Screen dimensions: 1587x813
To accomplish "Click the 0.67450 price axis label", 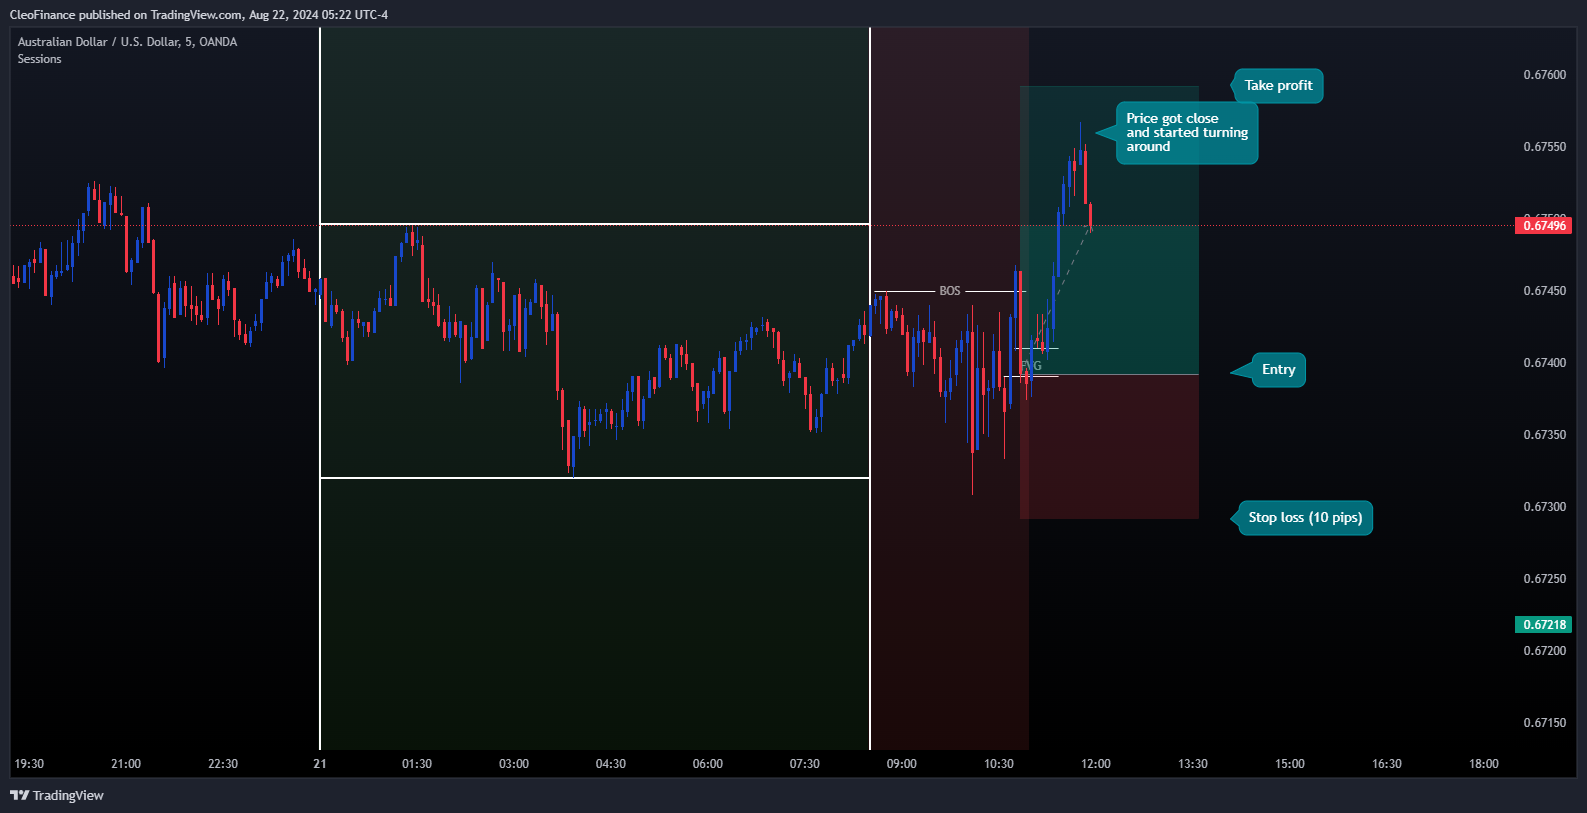I will pos(1545,291).
